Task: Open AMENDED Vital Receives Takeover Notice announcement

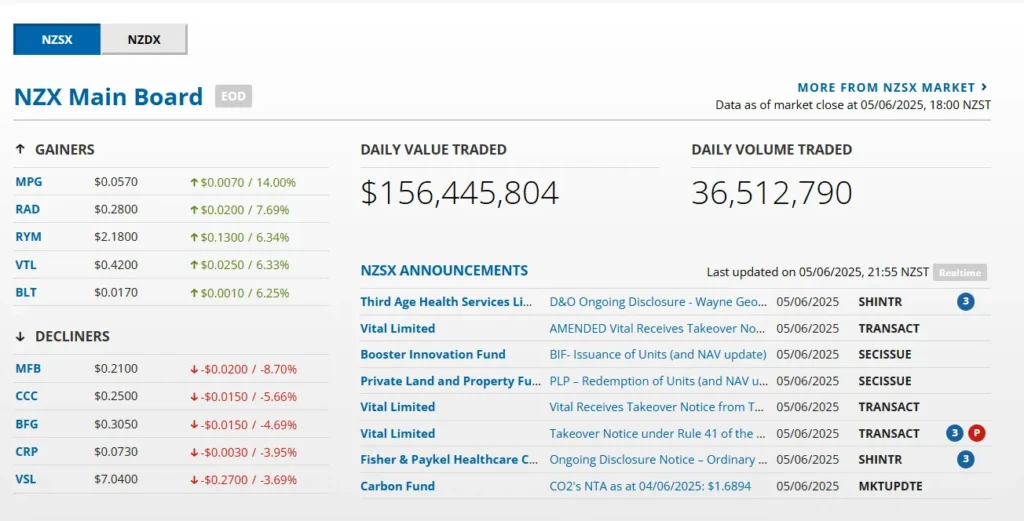Action: click(658, 328)
